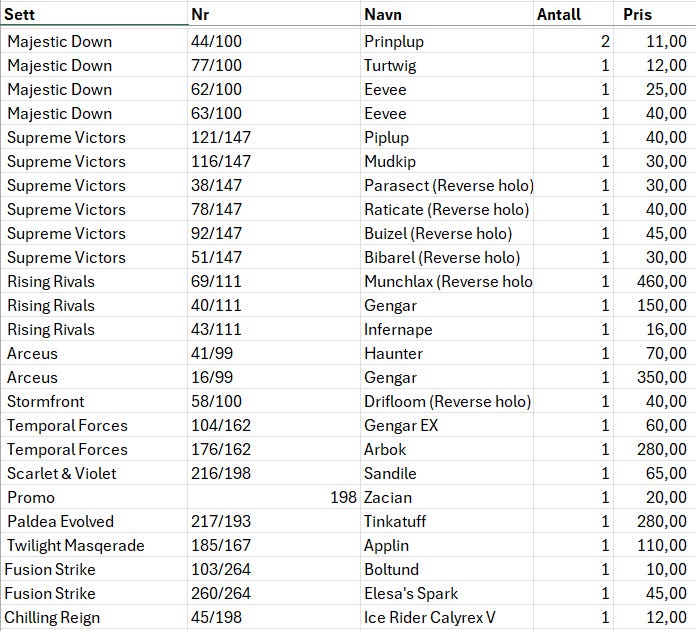
Task: Click the card number 217/193 cell
Action: coord(274,521)
